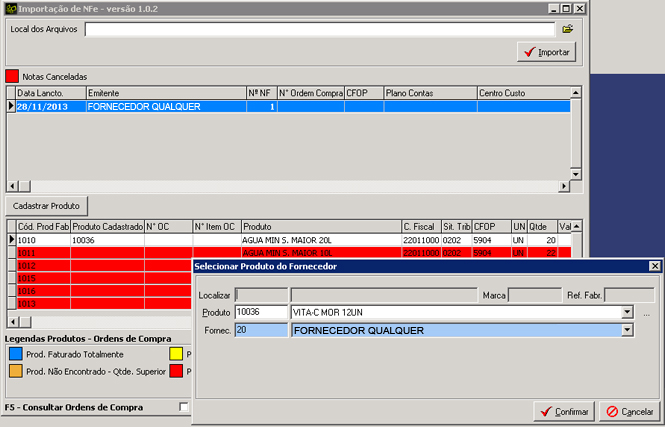Click the red Notas Canceladas color swatch
This screenshot has height=427, width=665.
(x=12, y=75)
